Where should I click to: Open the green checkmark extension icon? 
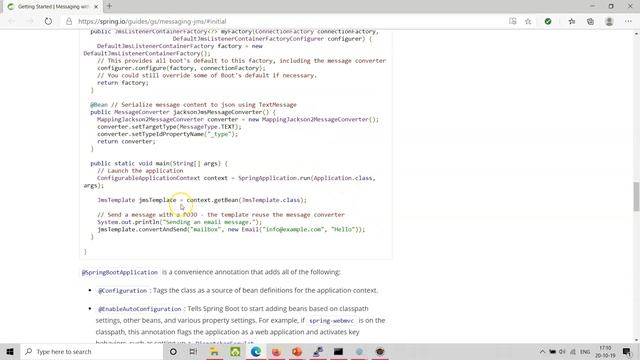pyautogui.click(x=548, y=21)
